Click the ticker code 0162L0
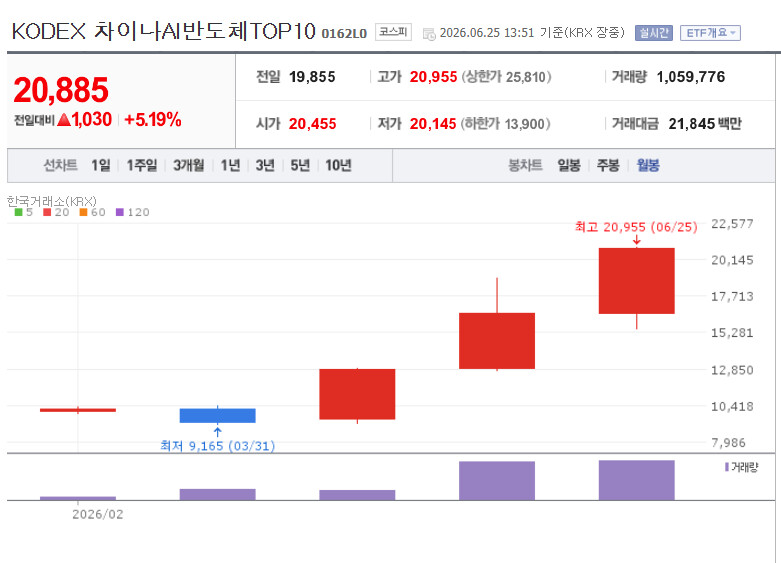 pyautogui.click(x=344, y=33)
